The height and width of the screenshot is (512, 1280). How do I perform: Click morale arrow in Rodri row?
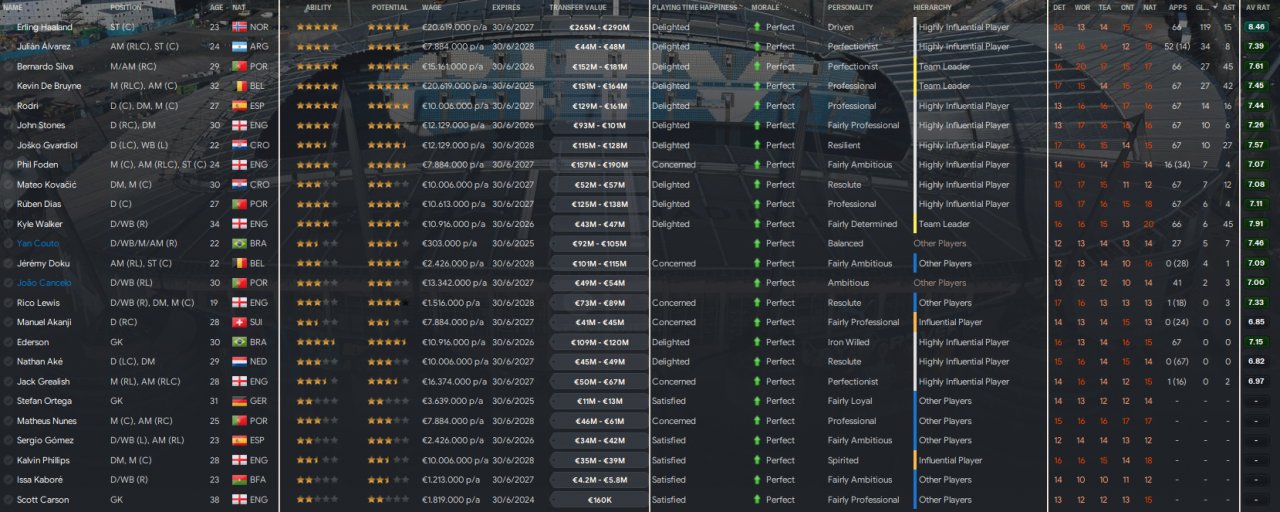(x=757, y=106)
